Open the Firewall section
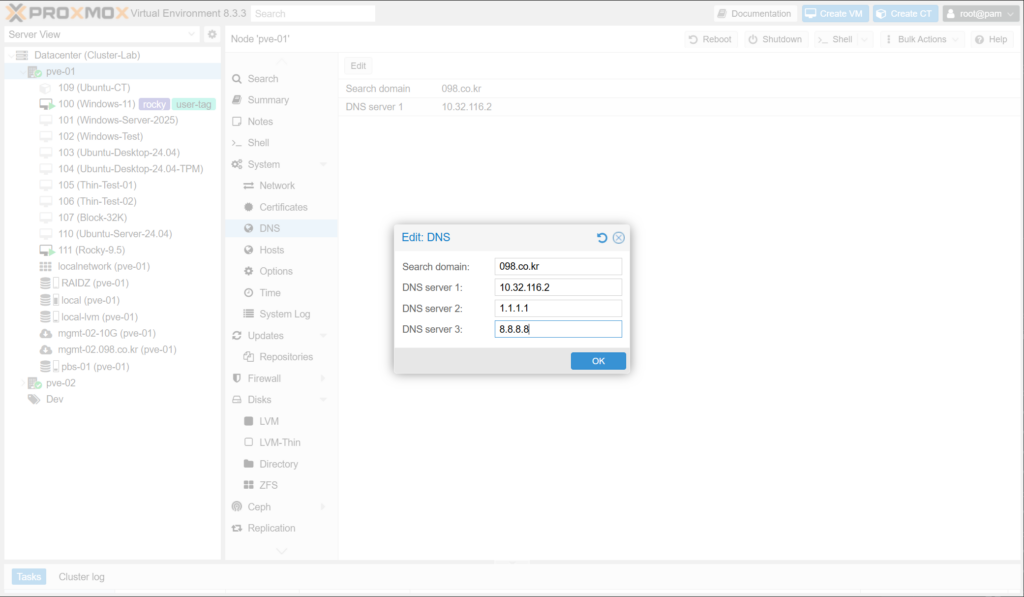Viewport: 1024px width, 597px height. pos(264,378)
